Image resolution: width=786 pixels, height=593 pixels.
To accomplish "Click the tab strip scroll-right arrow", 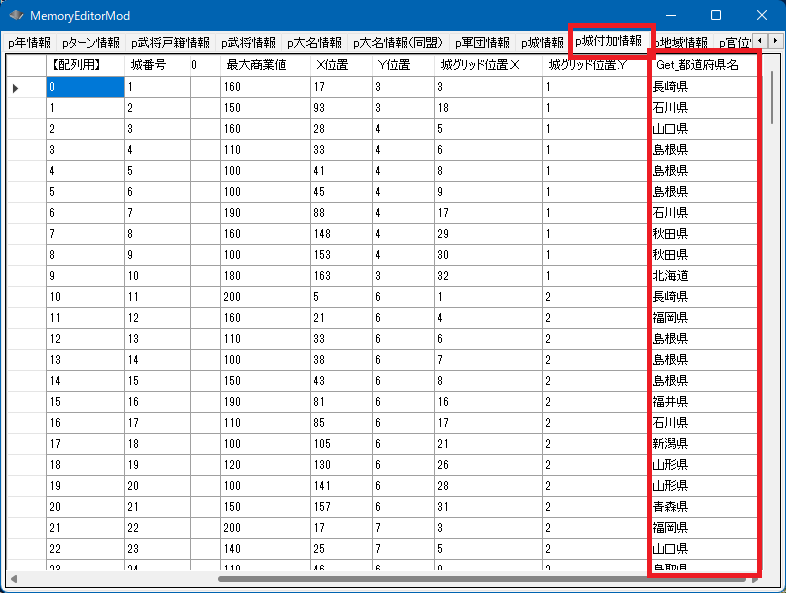I will point(775,41).
